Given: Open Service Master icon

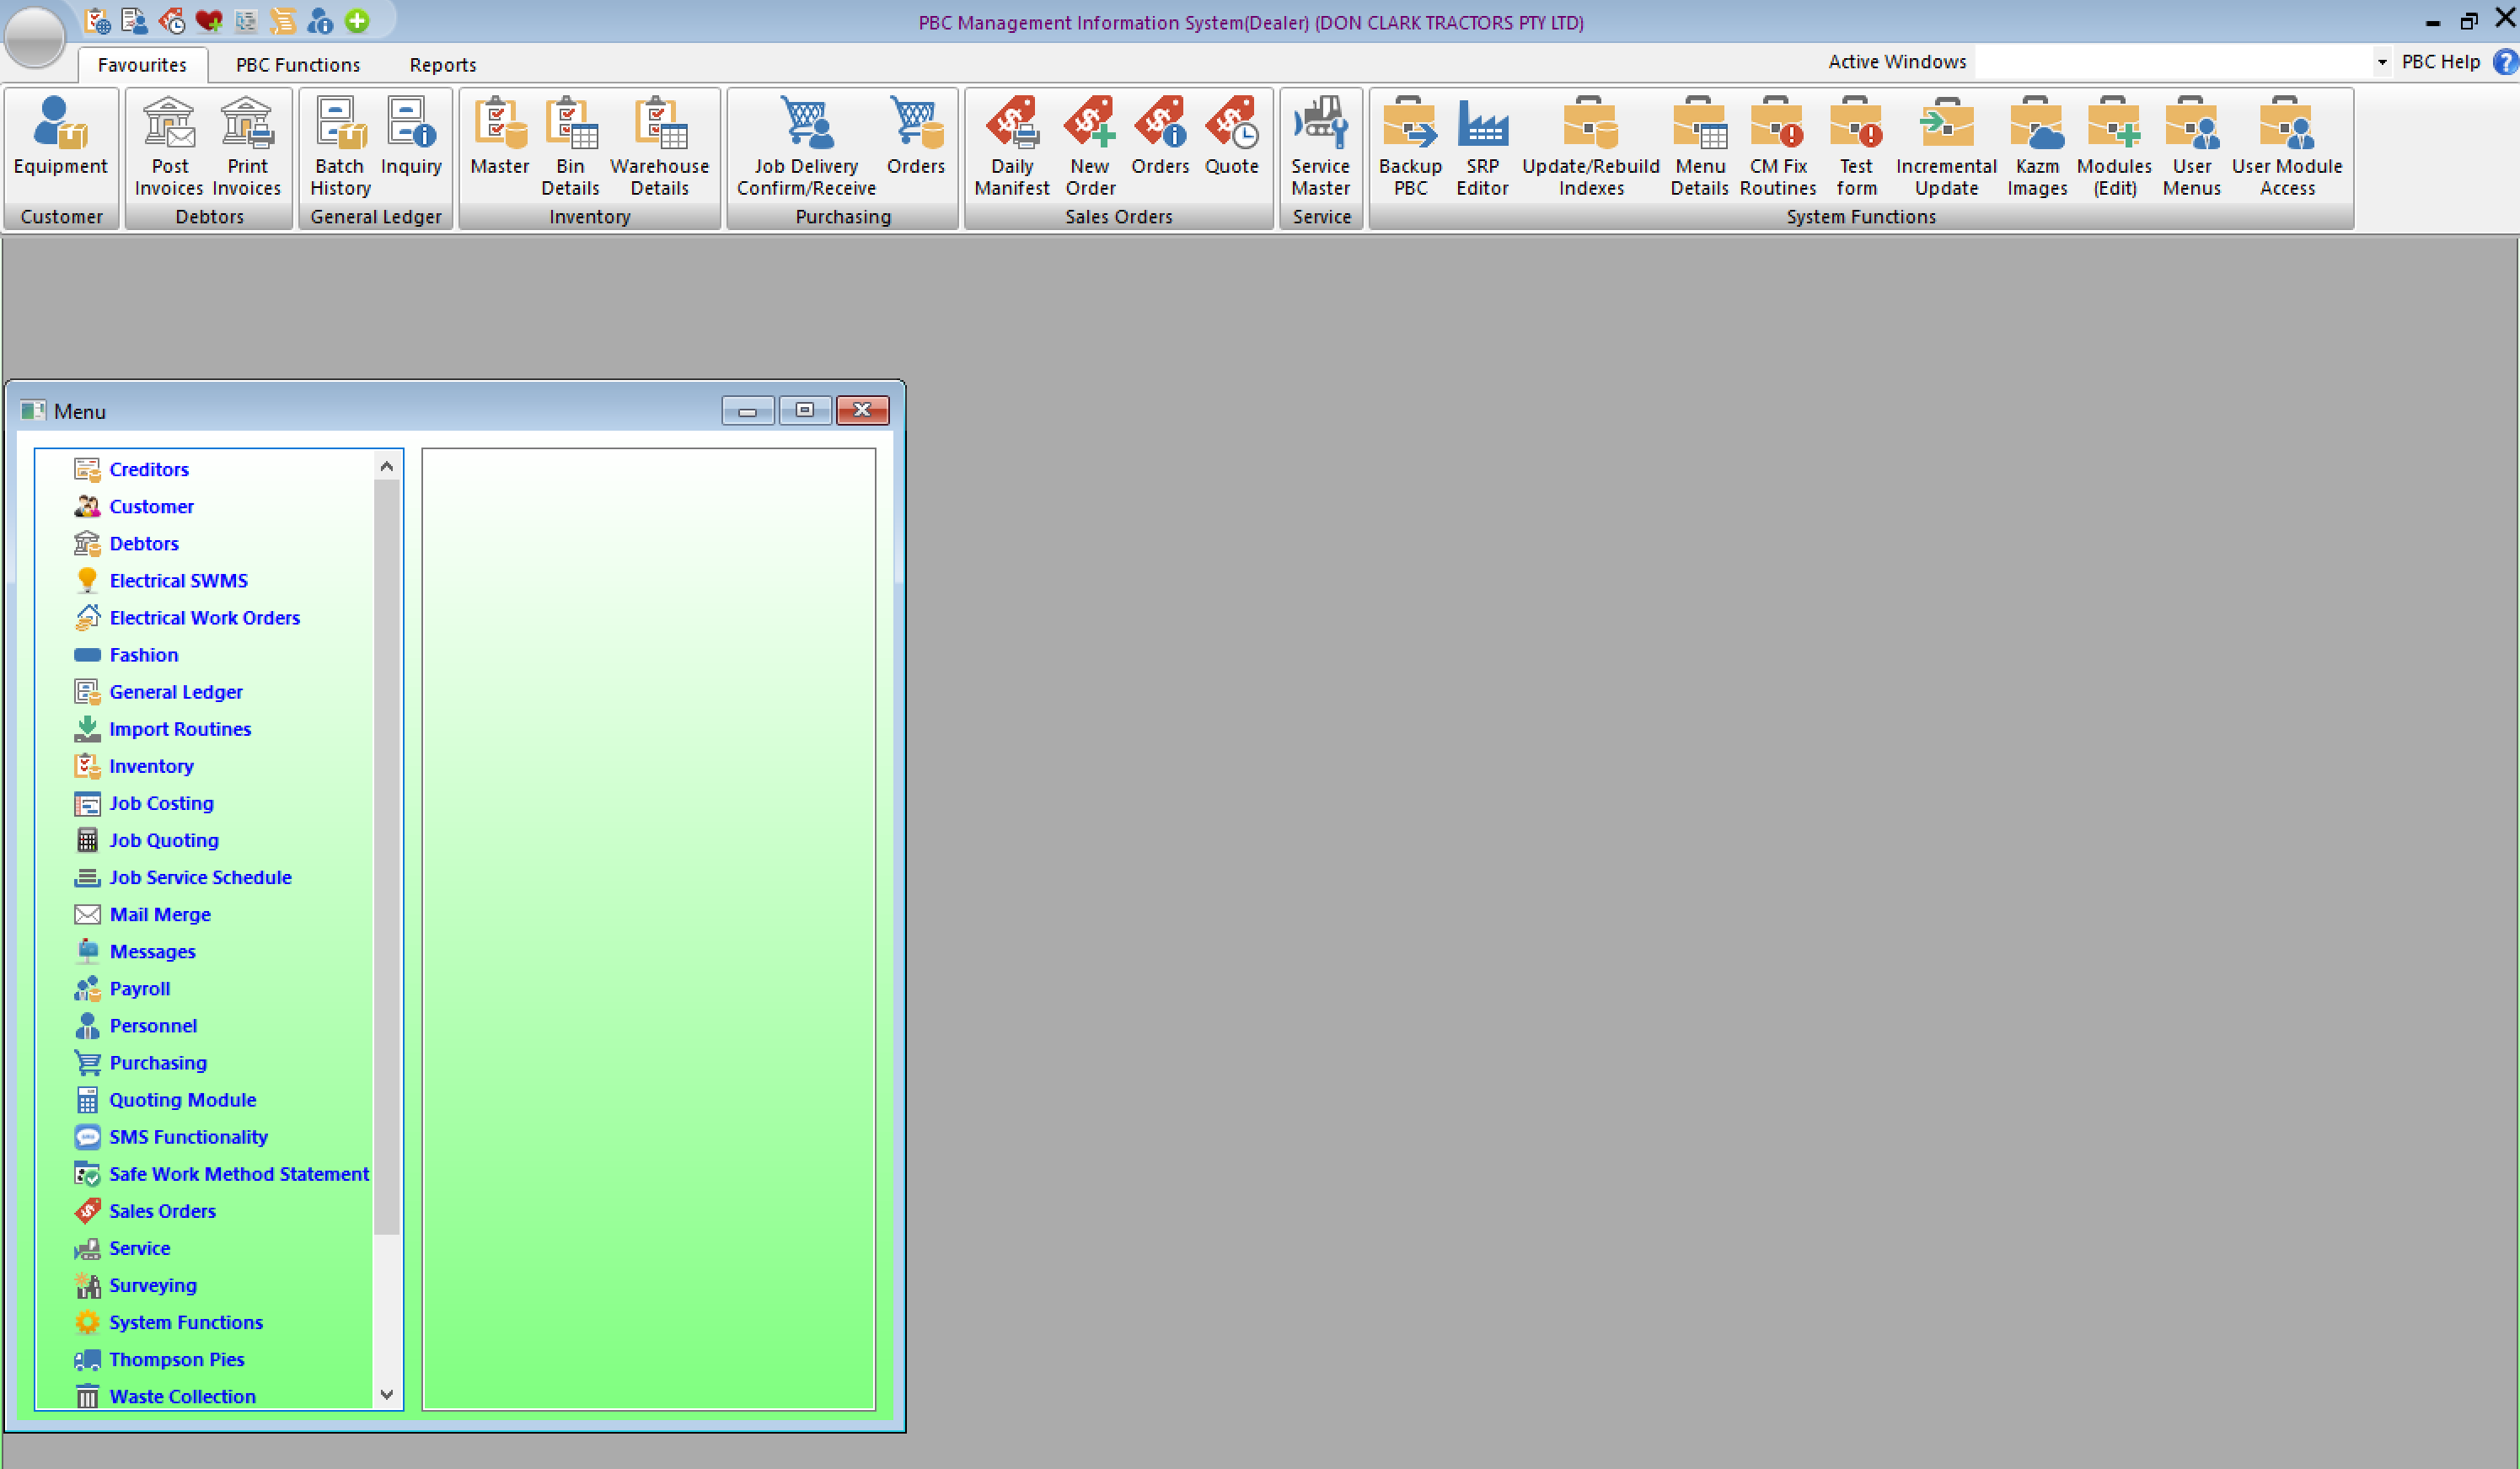Looking at the screenshot, I should pos(1320,147).
